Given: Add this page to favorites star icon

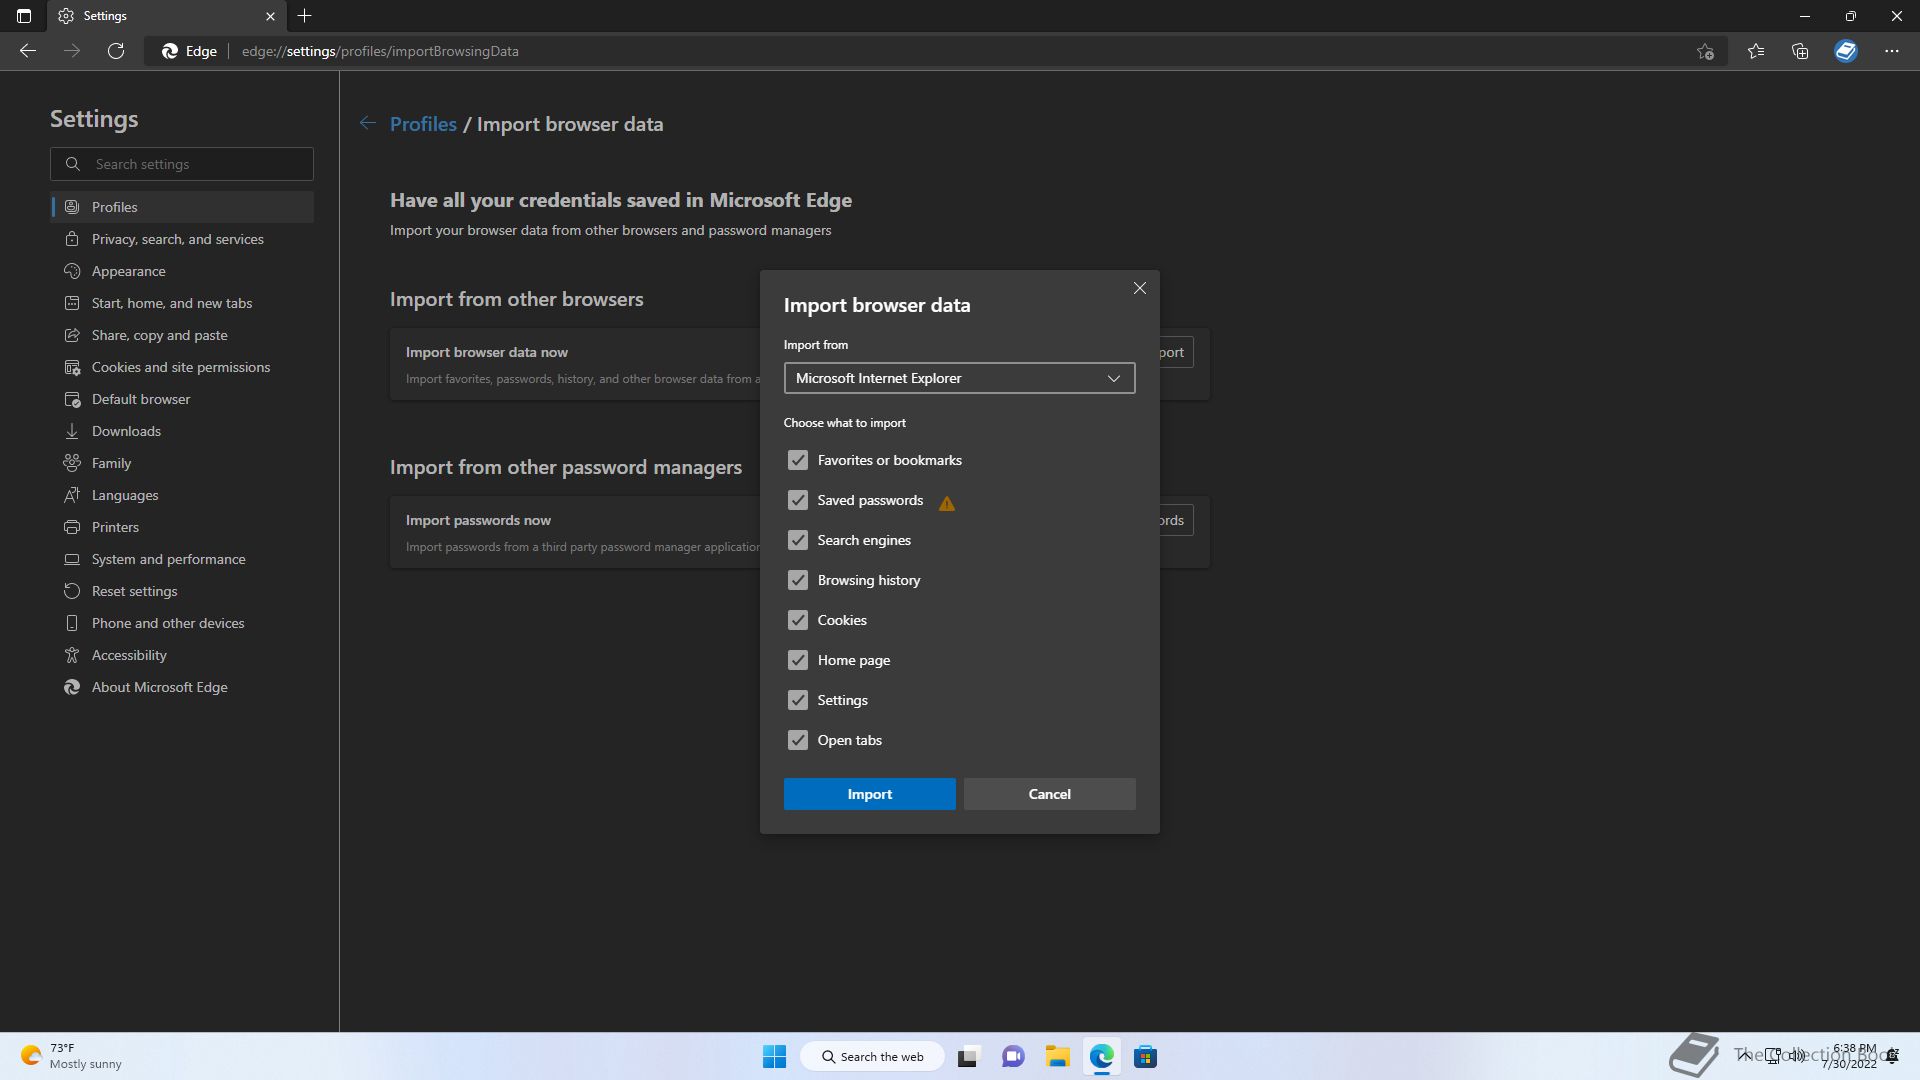Looking at the screenshot, I should click(x=1705, y=51).
